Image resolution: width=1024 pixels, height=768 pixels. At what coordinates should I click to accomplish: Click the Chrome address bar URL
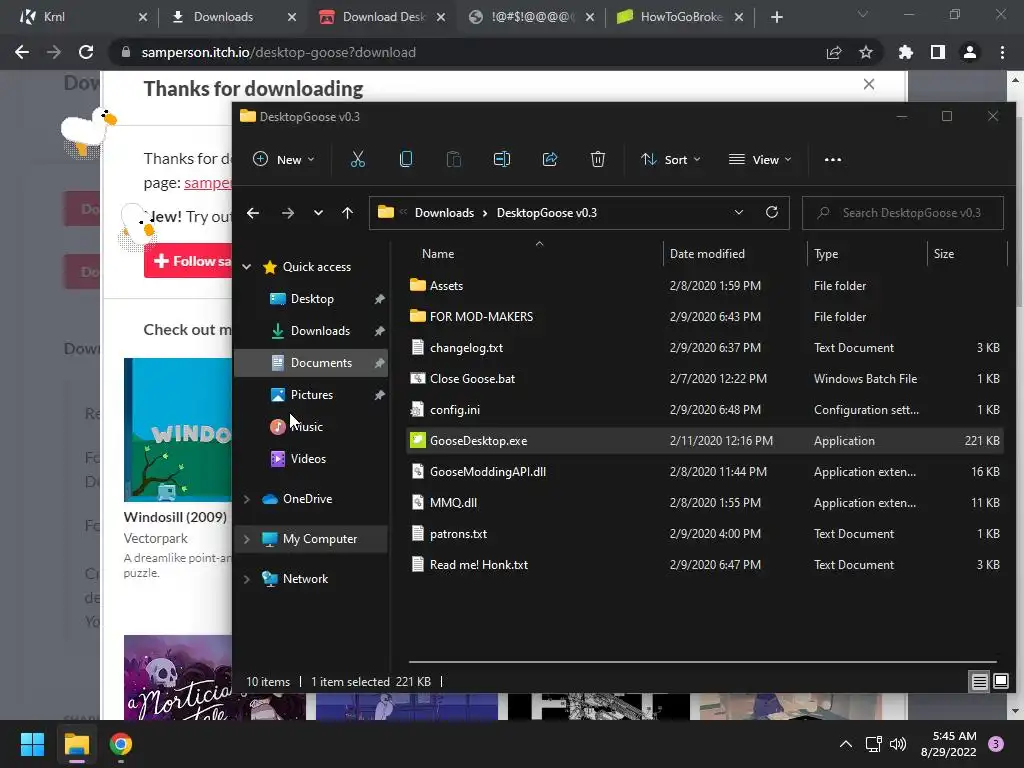click(278, 52)
